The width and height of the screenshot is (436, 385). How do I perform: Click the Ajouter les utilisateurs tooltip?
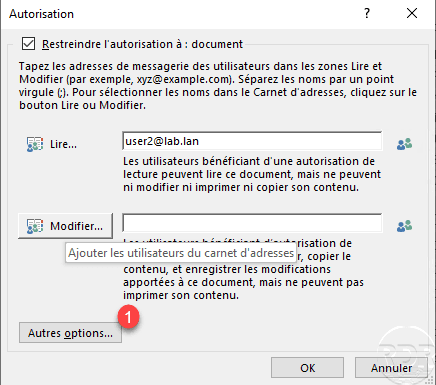(181, 253)
